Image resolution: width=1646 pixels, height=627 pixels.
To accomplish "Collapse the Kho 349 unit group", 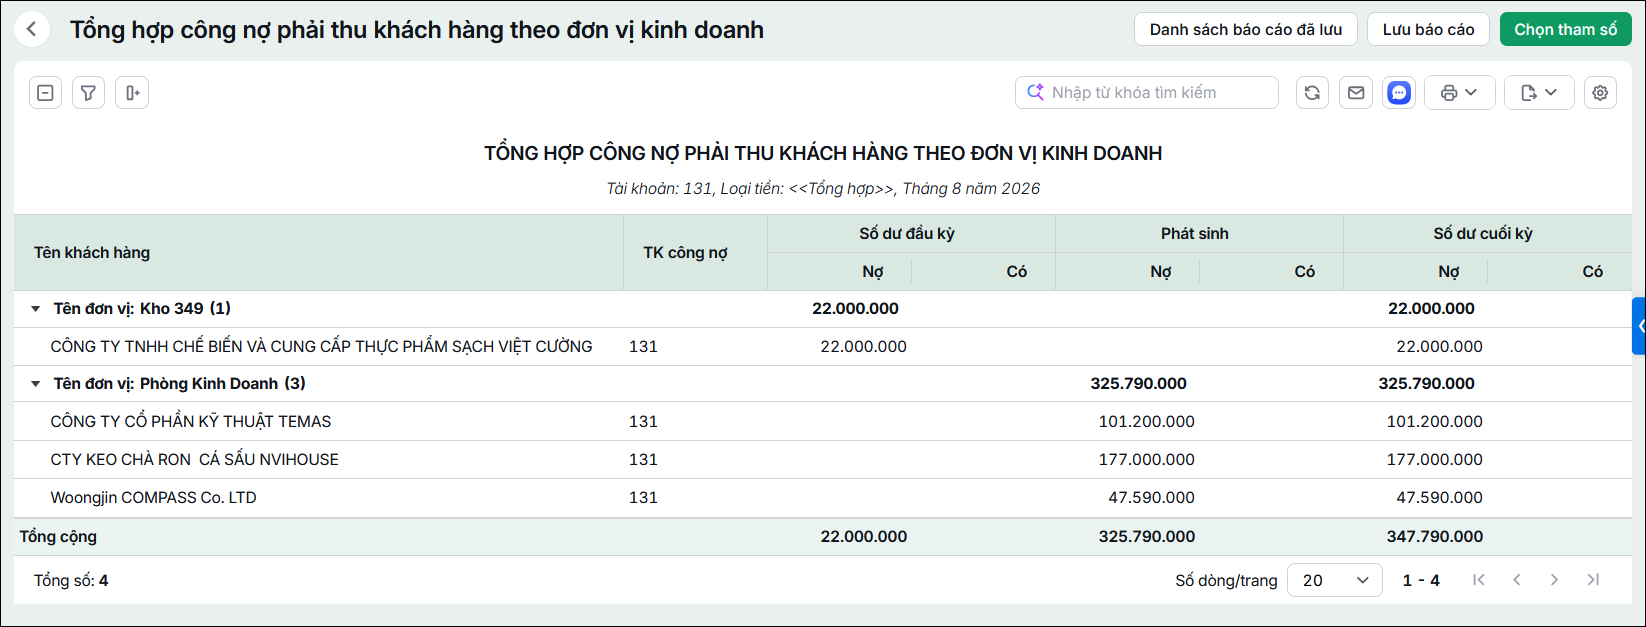I will click(x=36, y=309).
